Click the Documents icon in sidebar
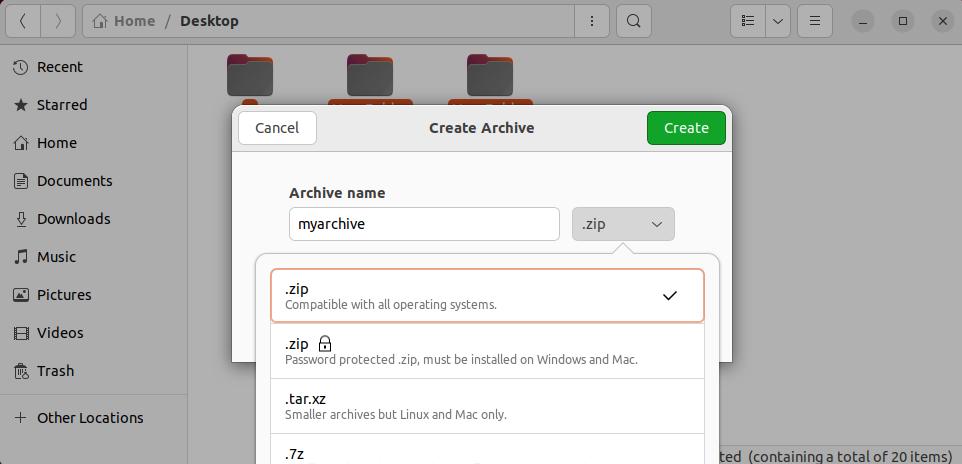The height and width of the screenshot is (464, 962). (x=21, y=182)
